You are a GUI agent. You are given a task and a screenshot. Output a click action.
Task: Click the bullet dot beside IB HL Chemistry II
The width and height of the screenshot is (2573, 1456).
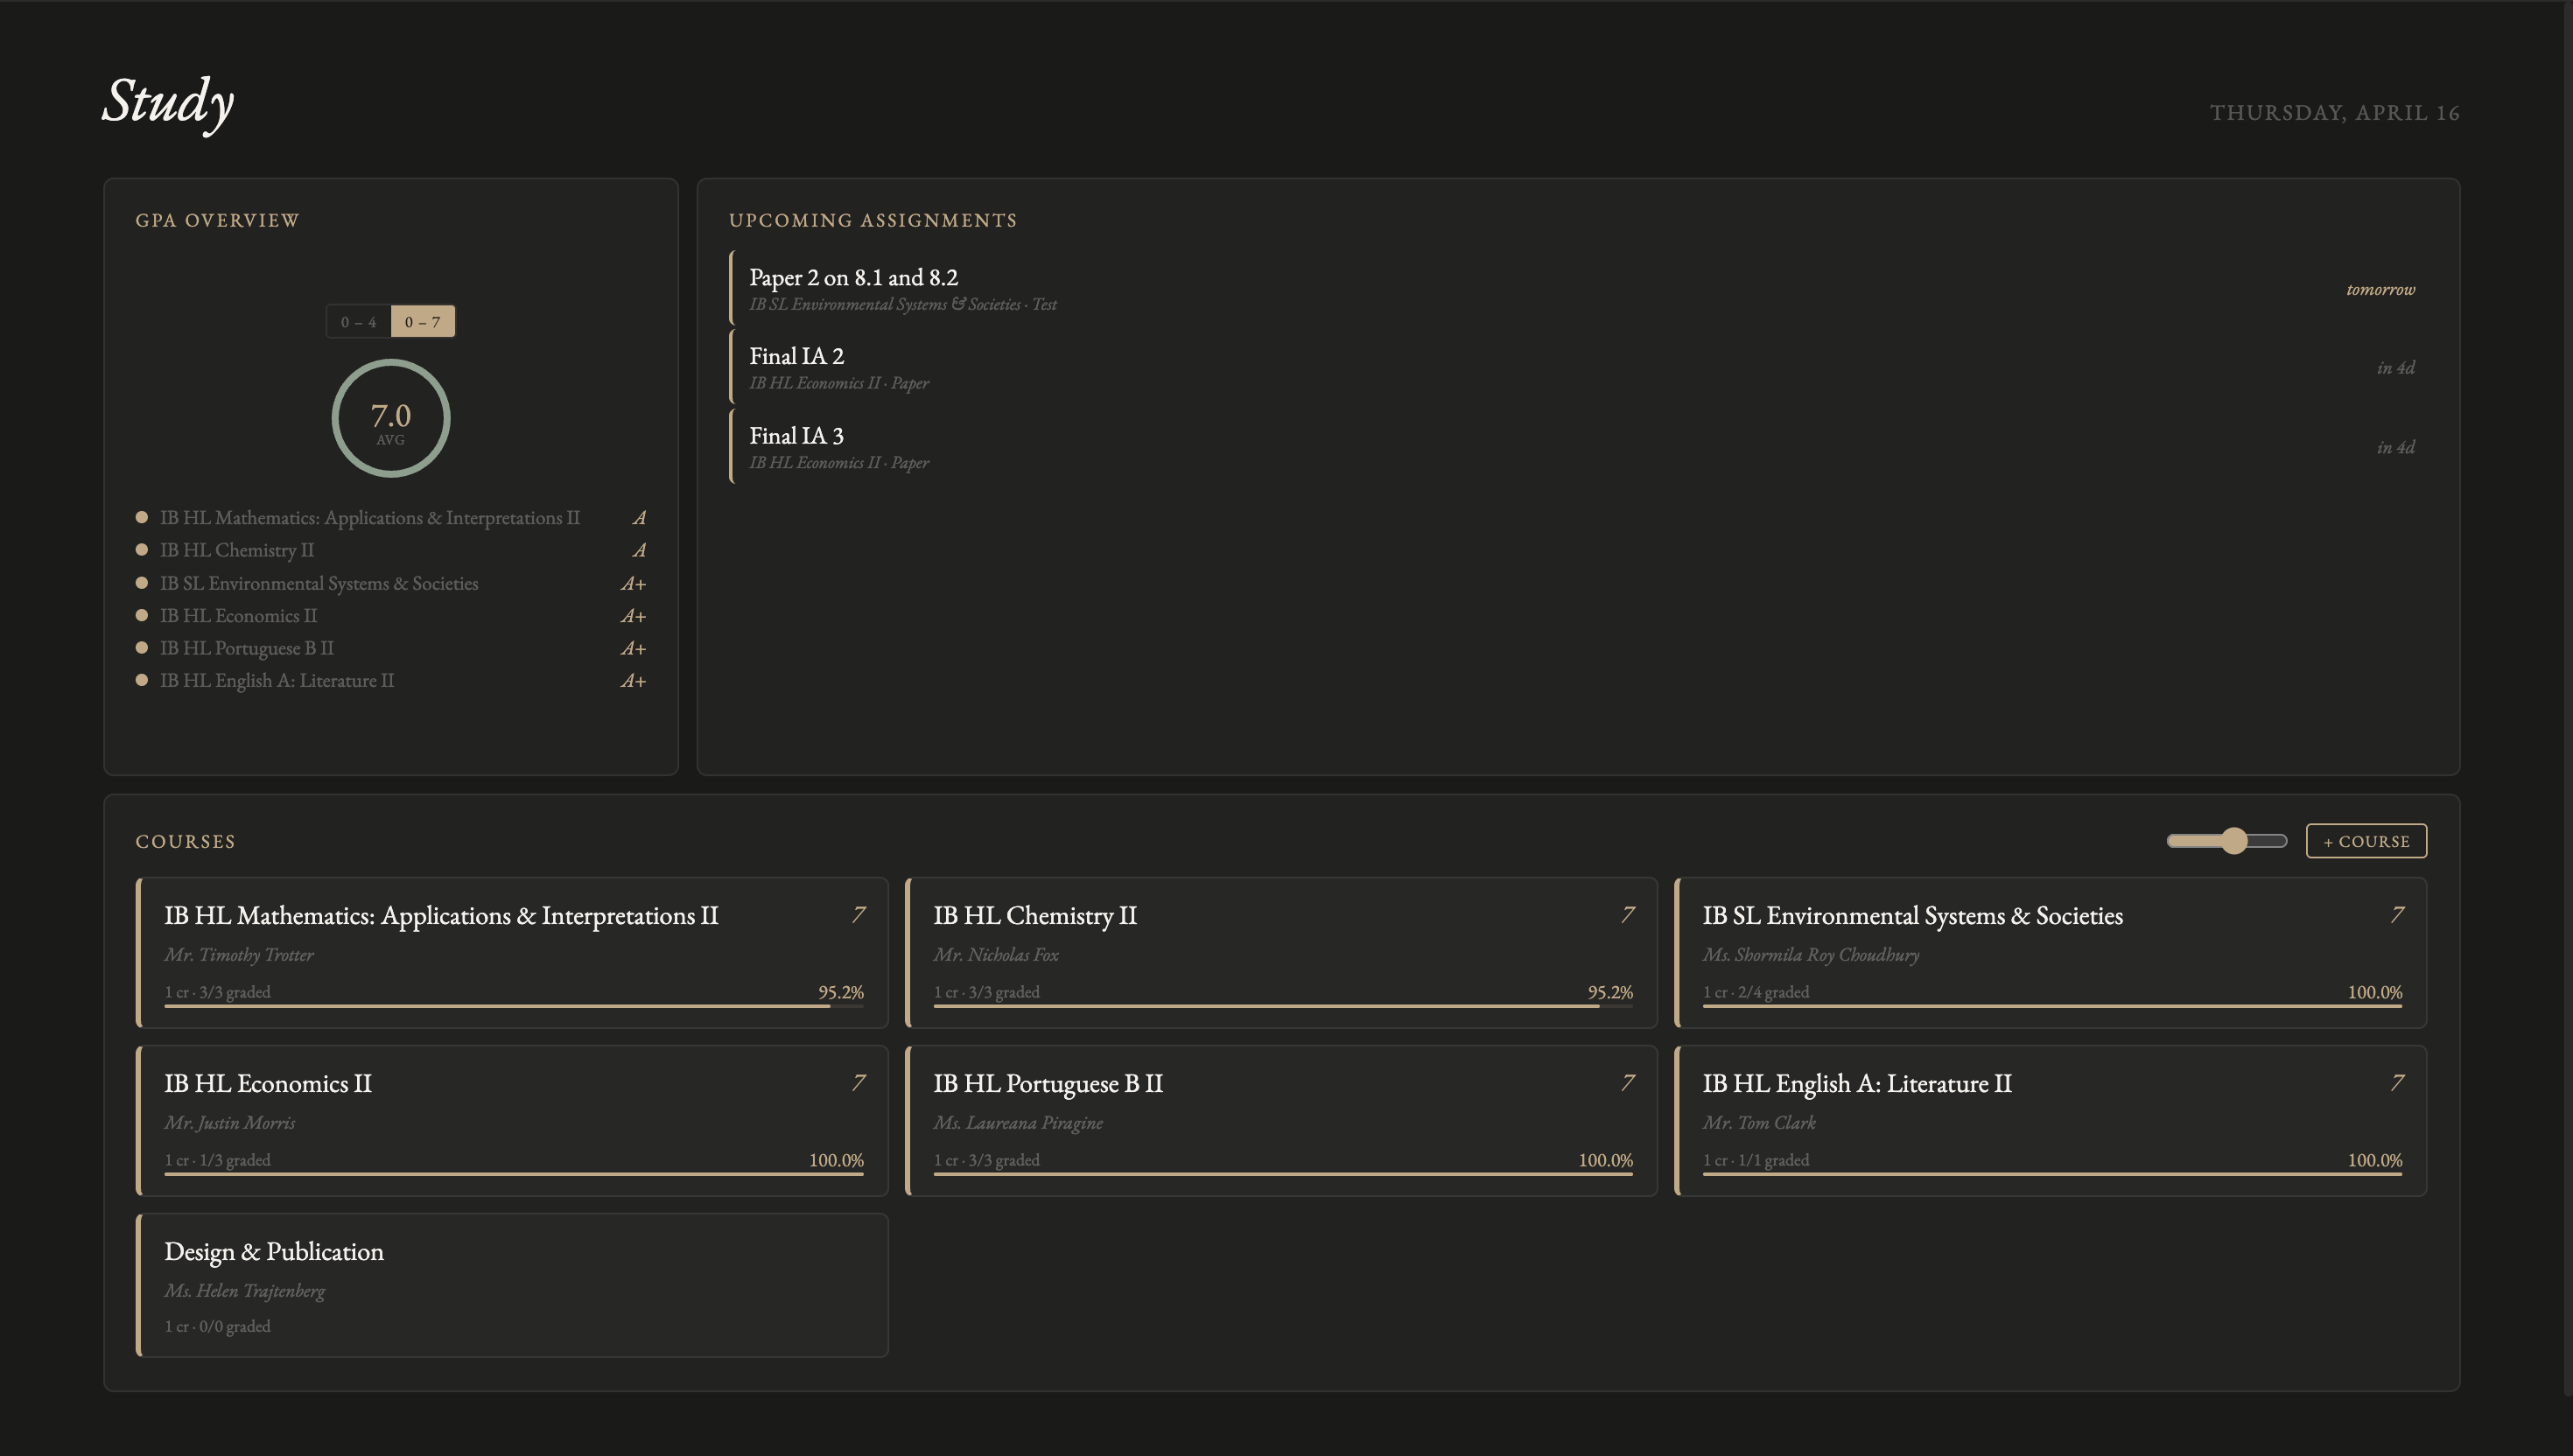coord(141,549)
